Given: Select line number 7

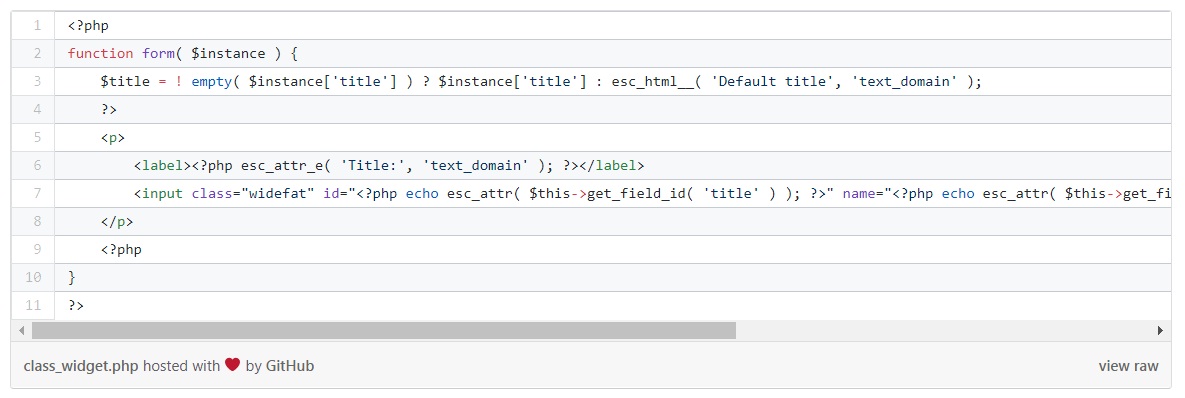Looking at the screenshot, I should pos(34,193).
